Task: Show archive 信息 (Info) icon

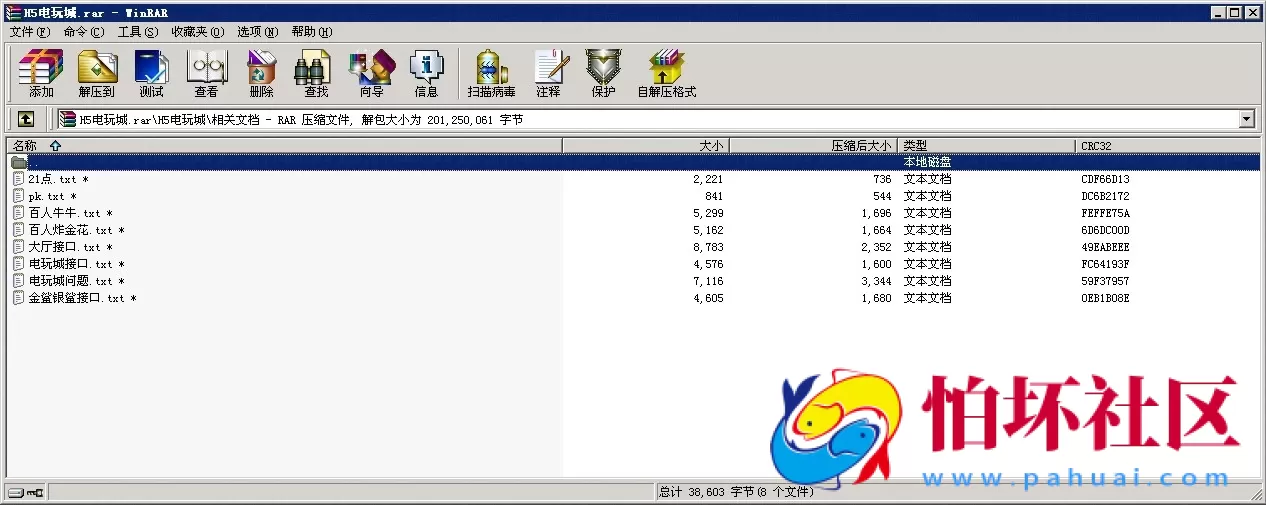Action: coord(426,73)
